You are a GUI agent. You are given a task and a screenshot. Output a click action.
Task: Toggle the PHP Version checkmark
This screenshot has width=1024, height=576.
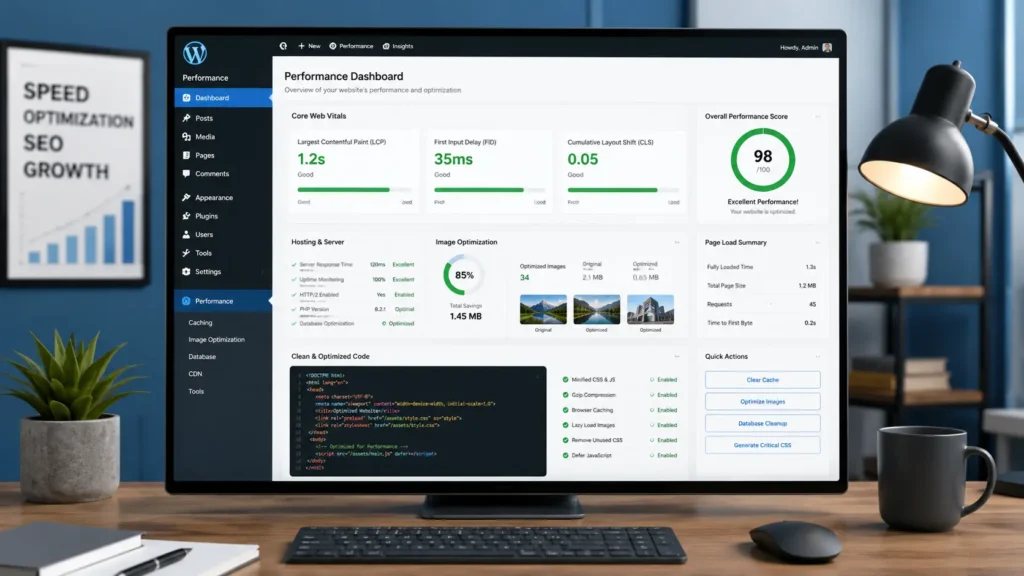[294, 309]
